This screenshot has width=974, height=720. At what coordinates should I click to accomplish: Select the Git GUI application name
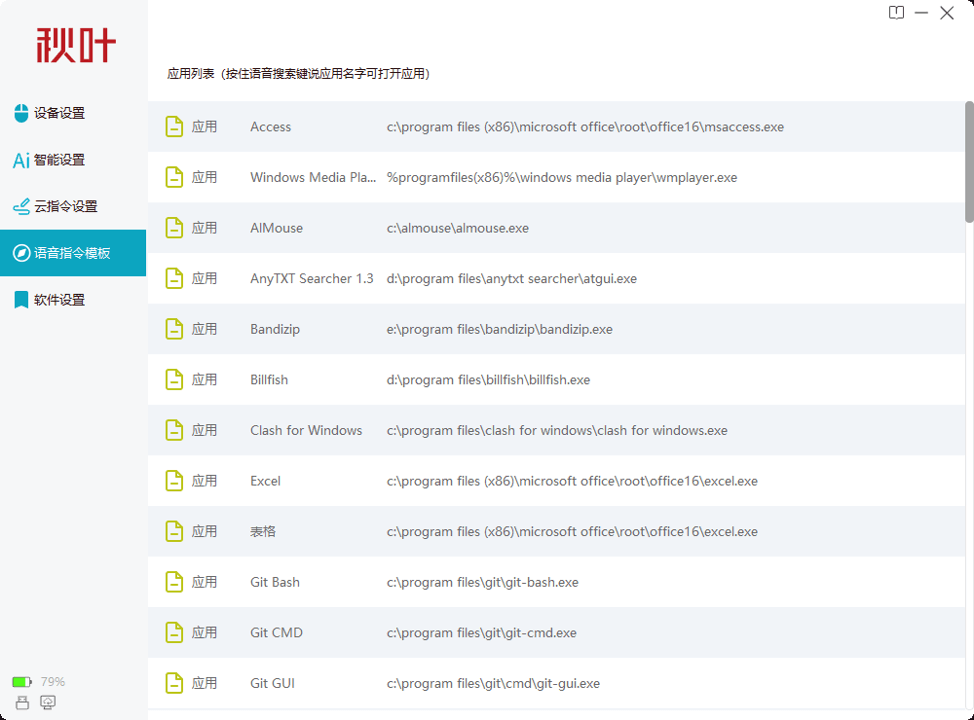(x=272, y=683)
